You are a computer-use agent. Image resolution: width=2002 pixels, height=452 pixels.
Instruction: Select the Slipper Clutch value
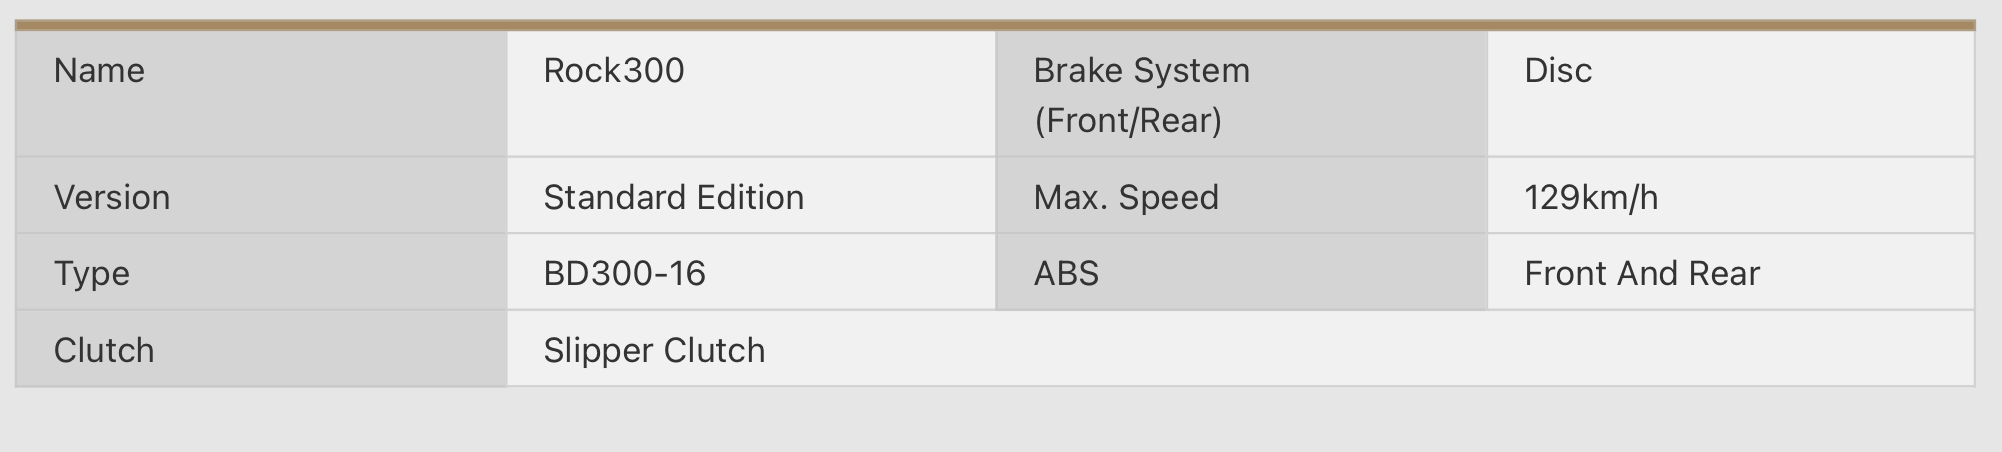(654, 351)
